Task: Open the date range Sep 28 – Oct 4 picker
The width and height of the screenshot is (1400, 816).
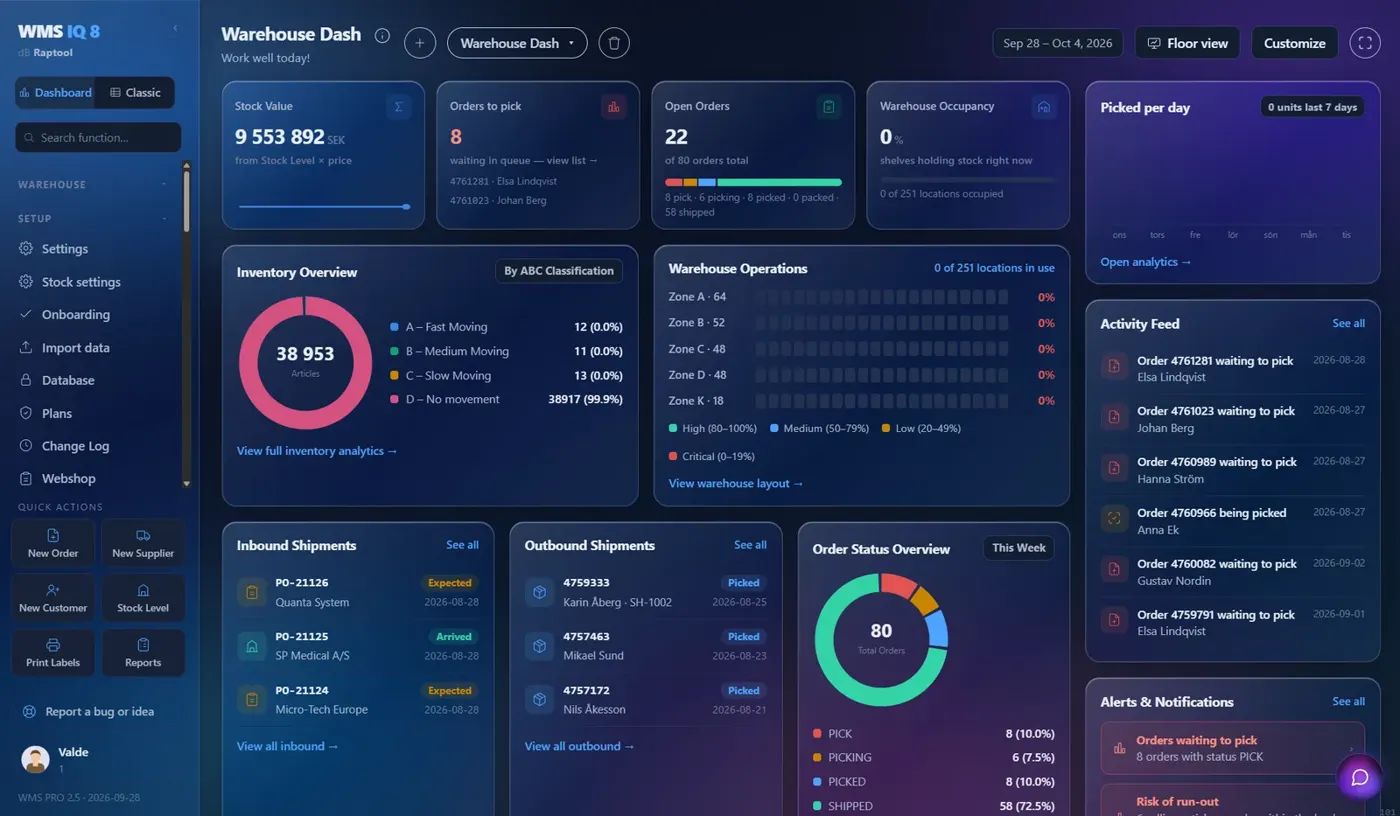Action: (x=1058, y=43)
